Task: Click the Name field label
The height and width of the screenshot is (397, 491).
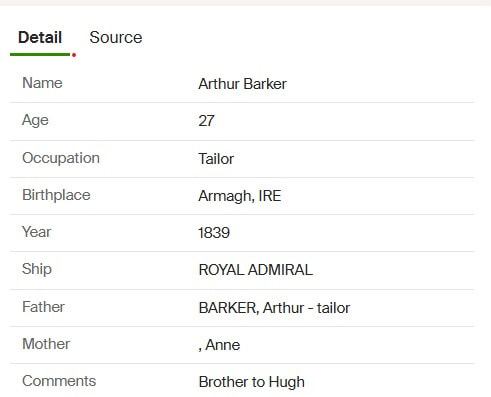Action: coord(42,83)
